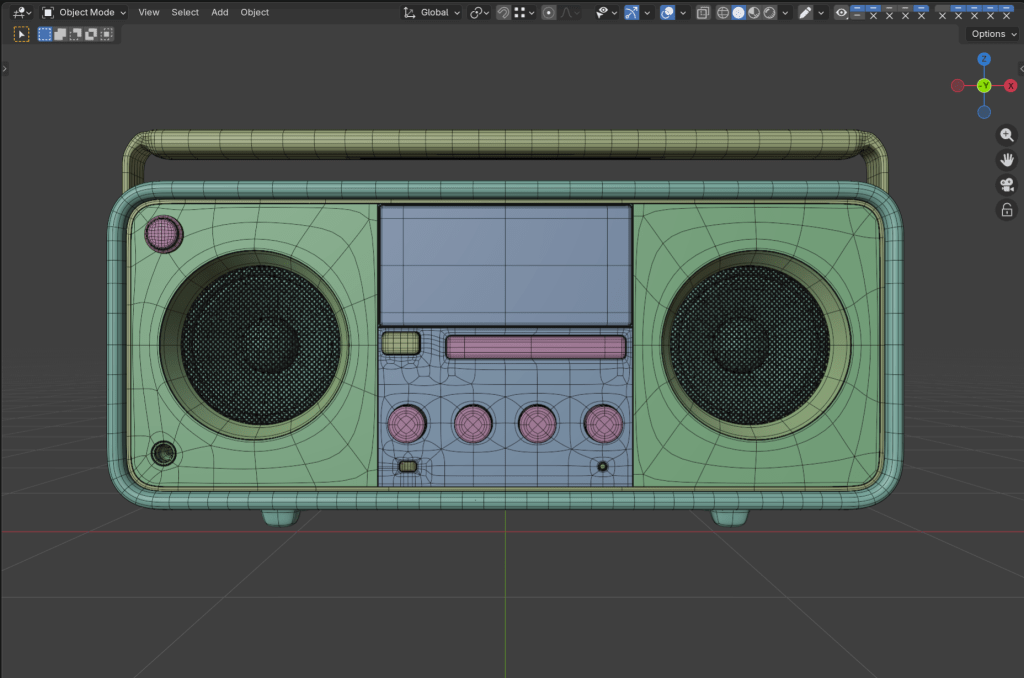Toggle snapping magnet button

point(503,13)
